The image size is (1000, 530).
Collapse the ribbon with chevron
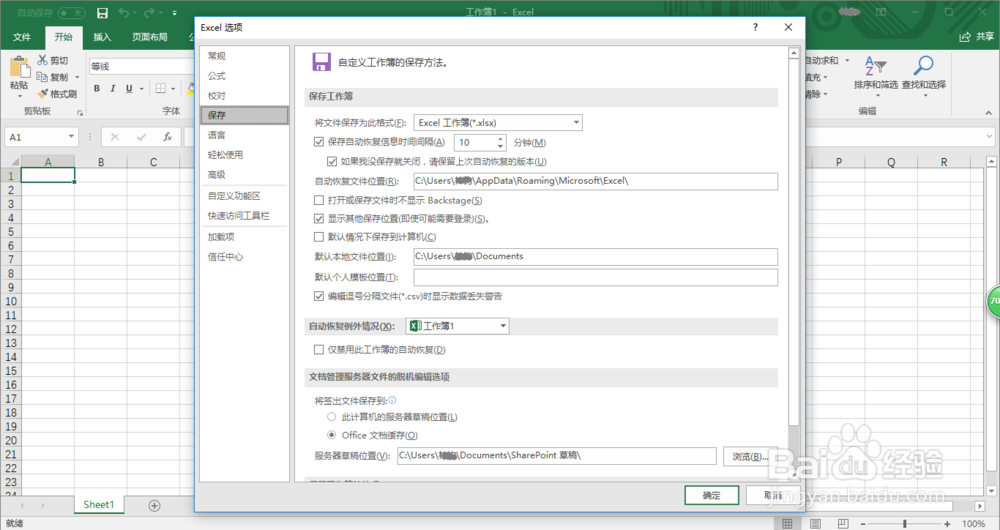pos(989,113)
